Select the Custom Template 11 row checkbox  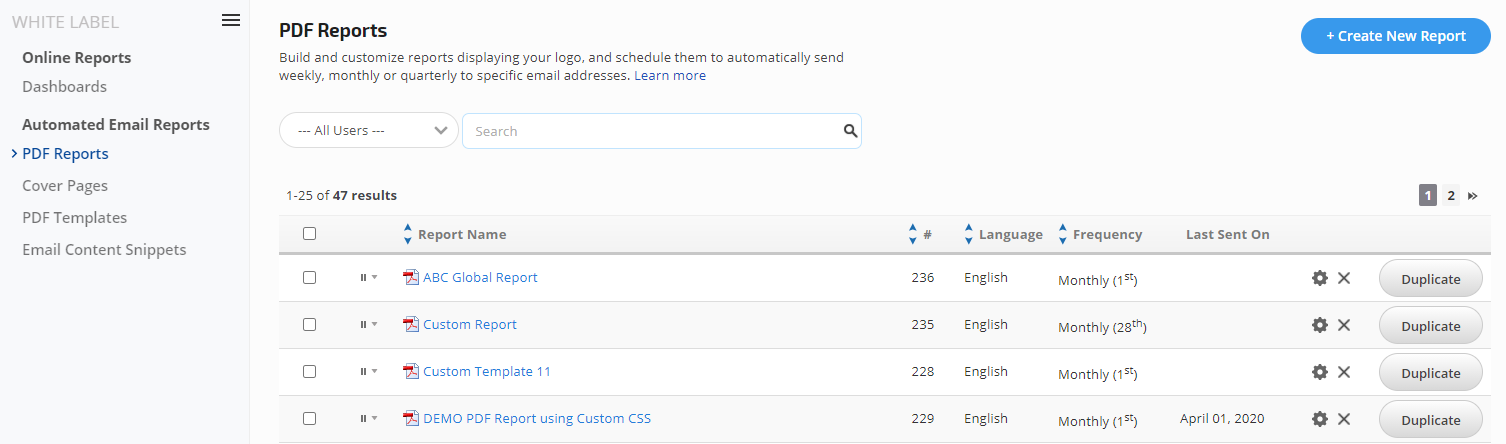tap(309, 372)
